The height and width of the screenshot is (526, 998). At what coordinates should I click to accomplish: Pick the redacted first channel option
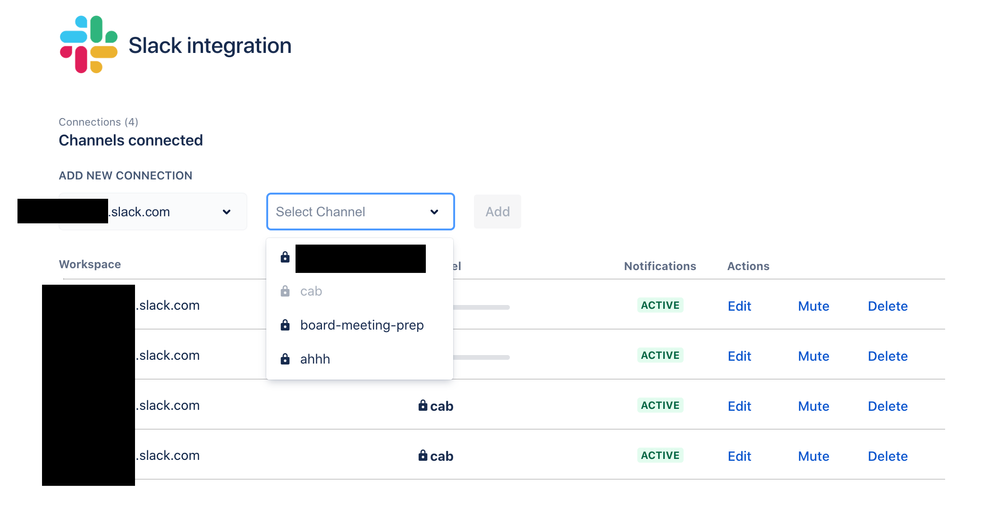pos(360,258)
